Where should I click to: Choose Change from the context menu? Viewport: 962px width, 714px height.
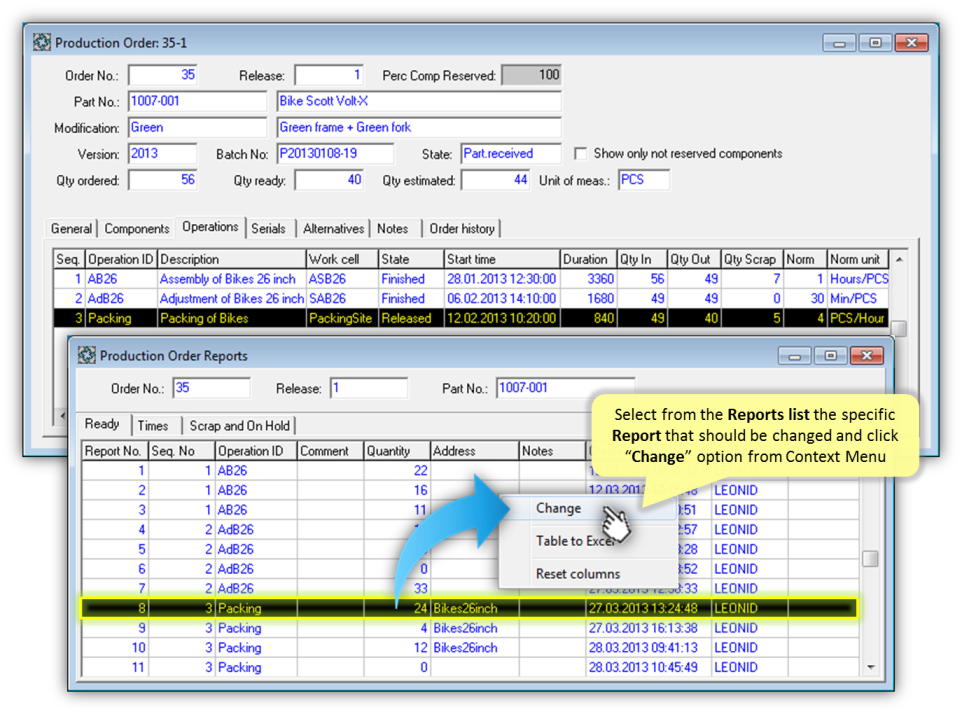click(558, 508)
